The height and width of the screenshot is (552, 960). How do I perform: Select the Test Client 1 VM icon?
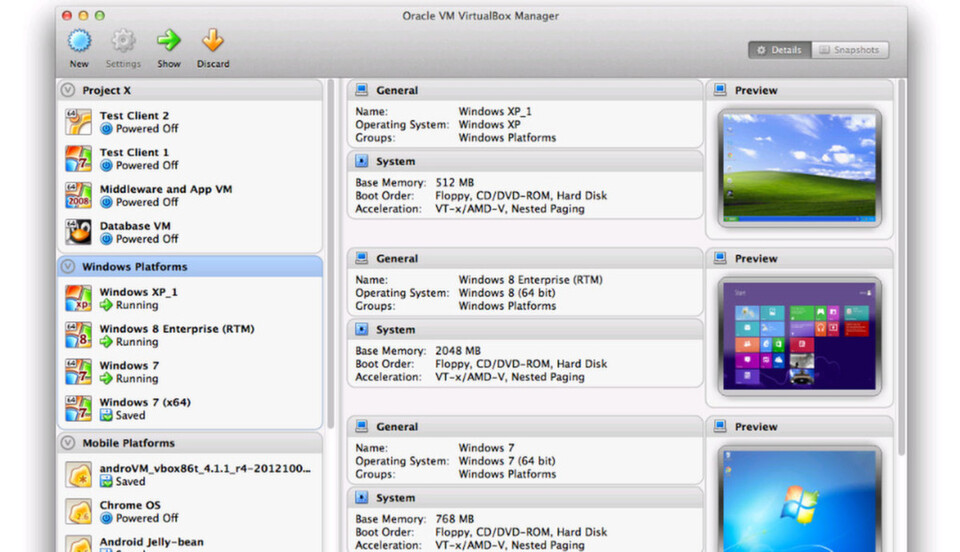[x=78, y=159]
